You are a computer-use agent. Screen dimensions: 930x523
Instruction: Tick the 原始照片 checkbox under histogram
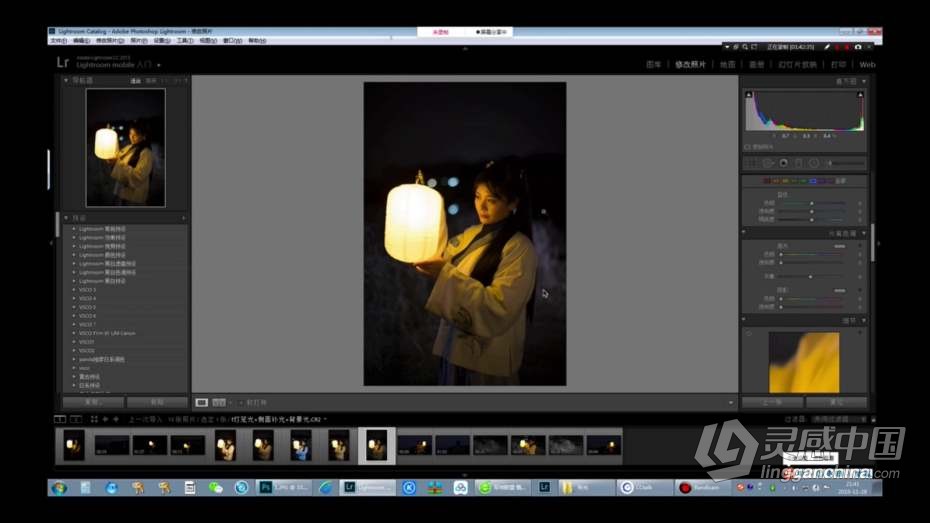point(747,146)
